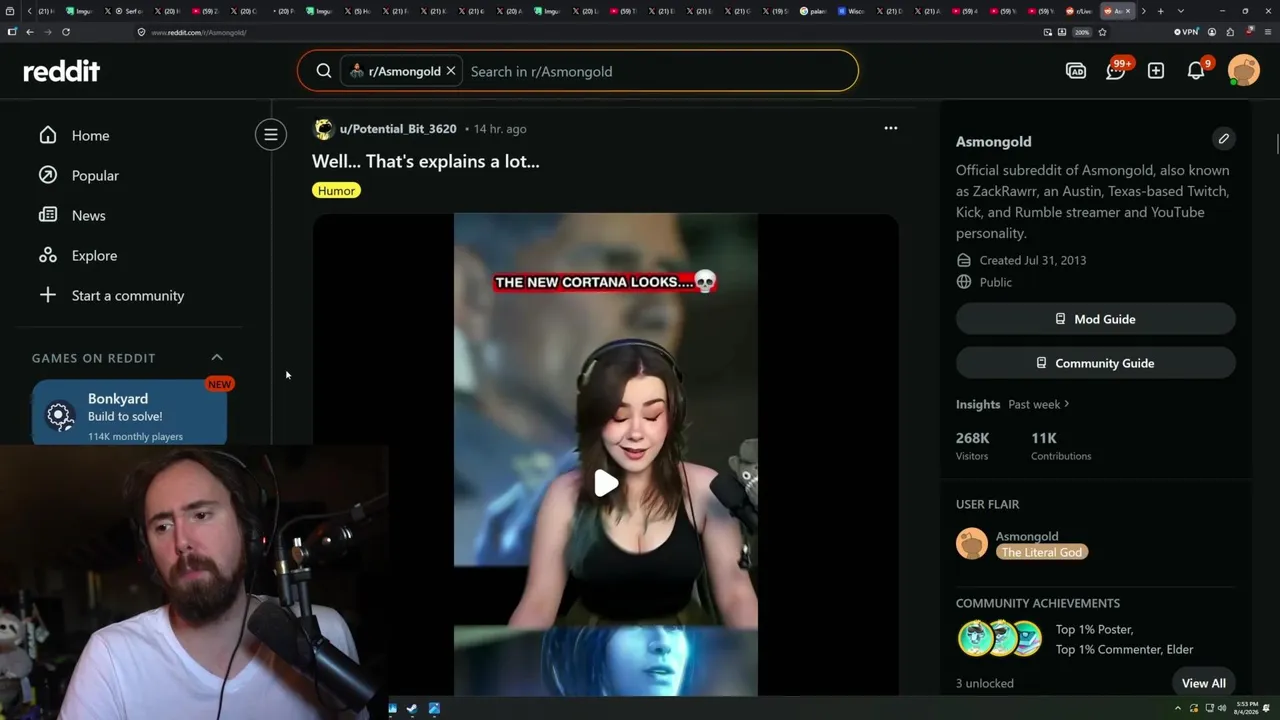Open the Bonkyard game card
1280x720 pixels.
point(129,413)
